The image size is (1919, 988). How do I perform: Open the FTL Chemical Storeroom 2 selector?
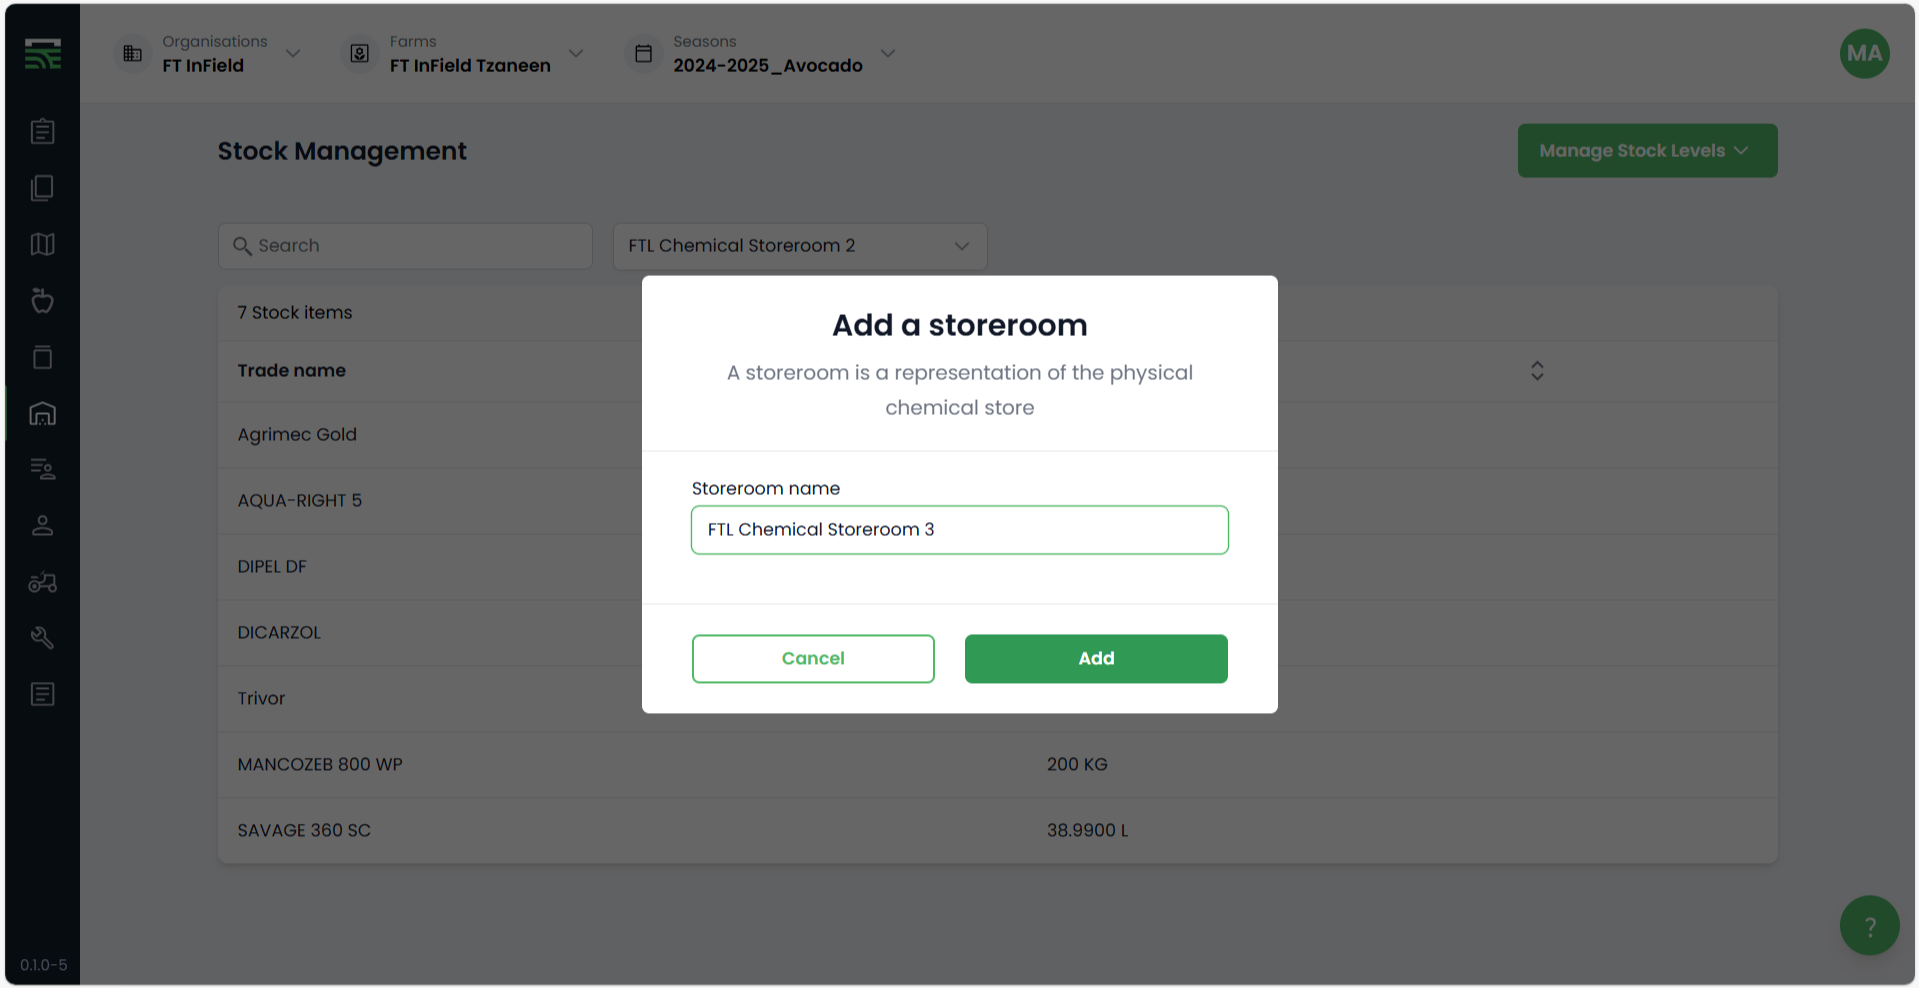(x=800, y=246)
